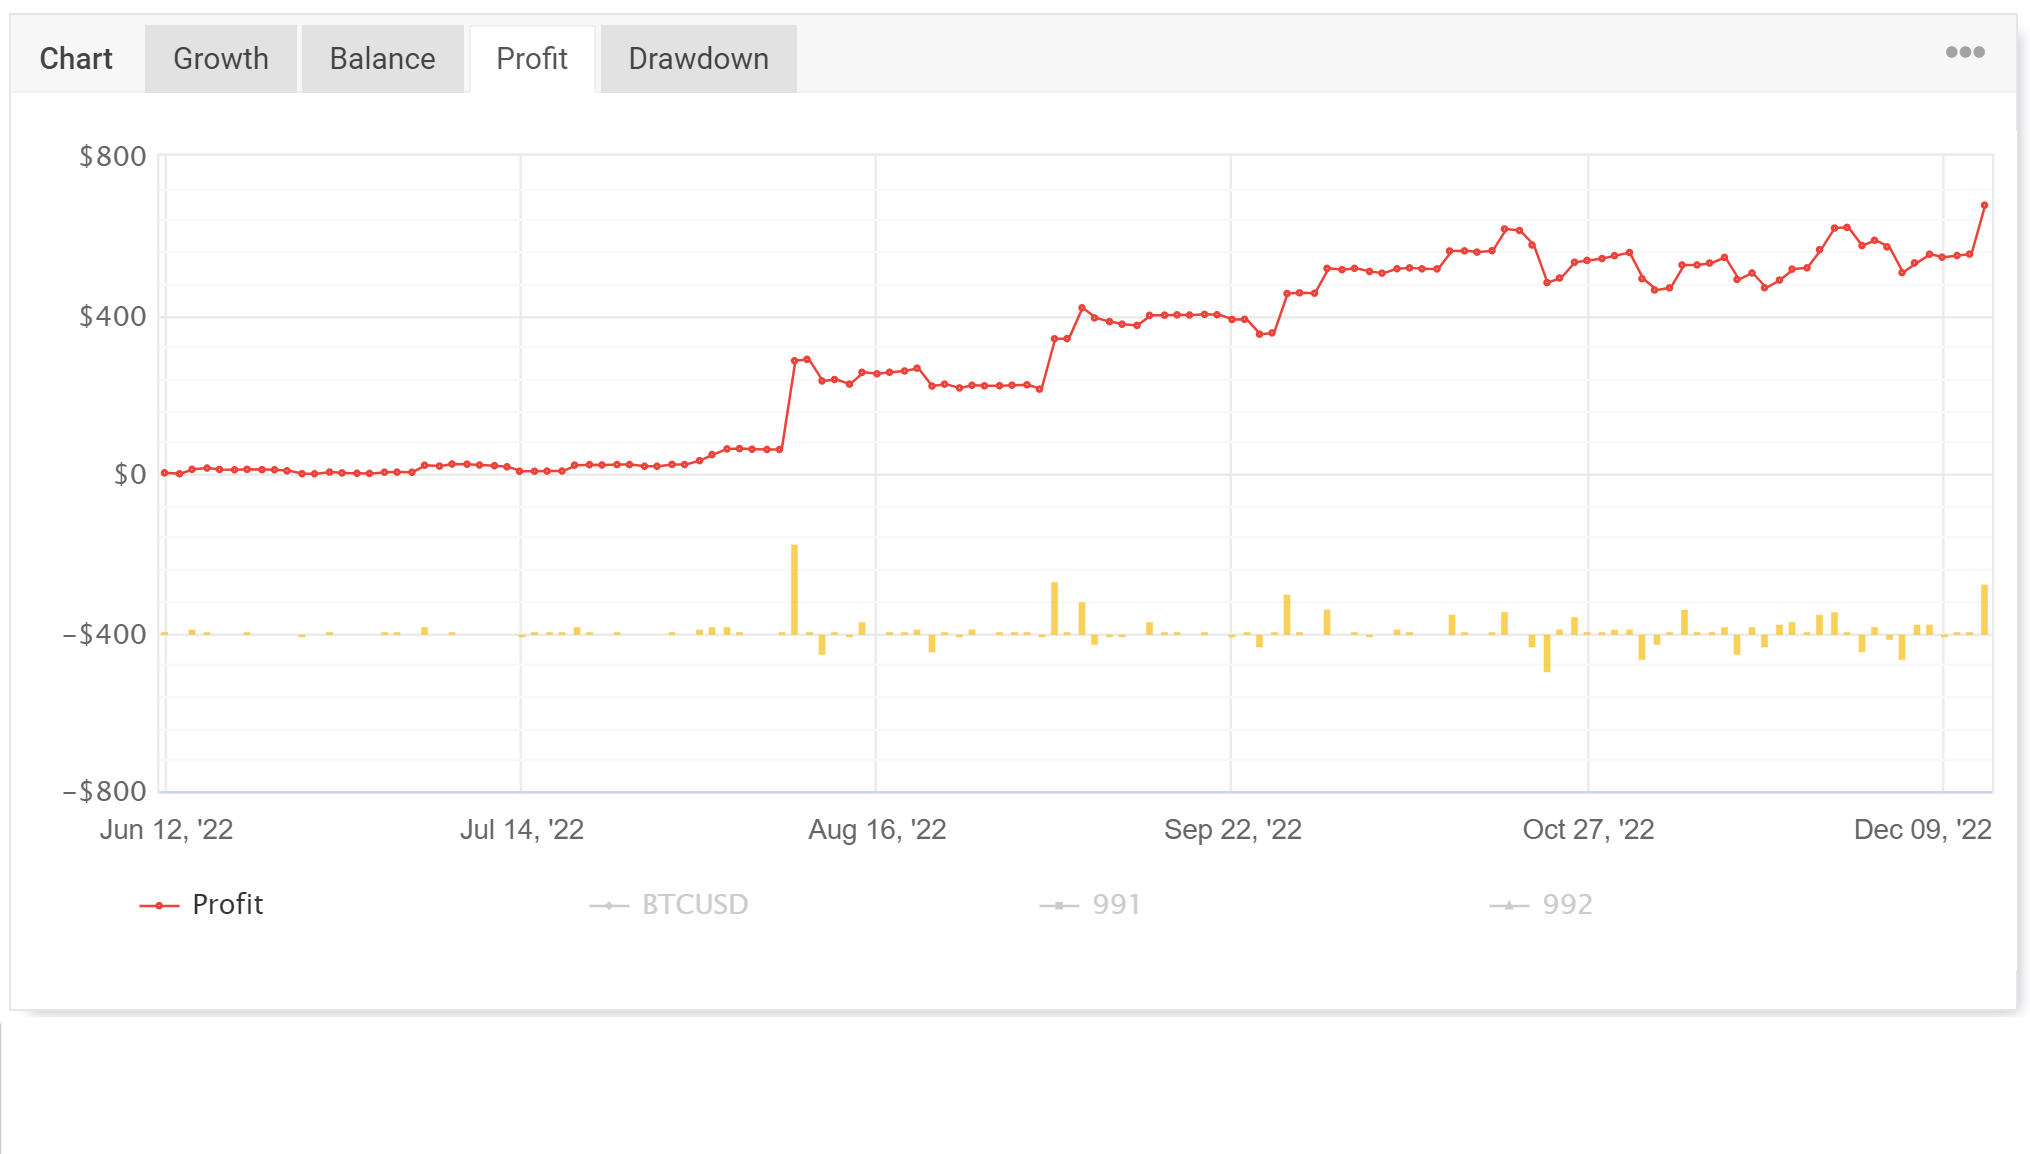This screenshot has height=1154, width=2030.
Task: Click the $800 y-axis label
Action: (113, 156)
